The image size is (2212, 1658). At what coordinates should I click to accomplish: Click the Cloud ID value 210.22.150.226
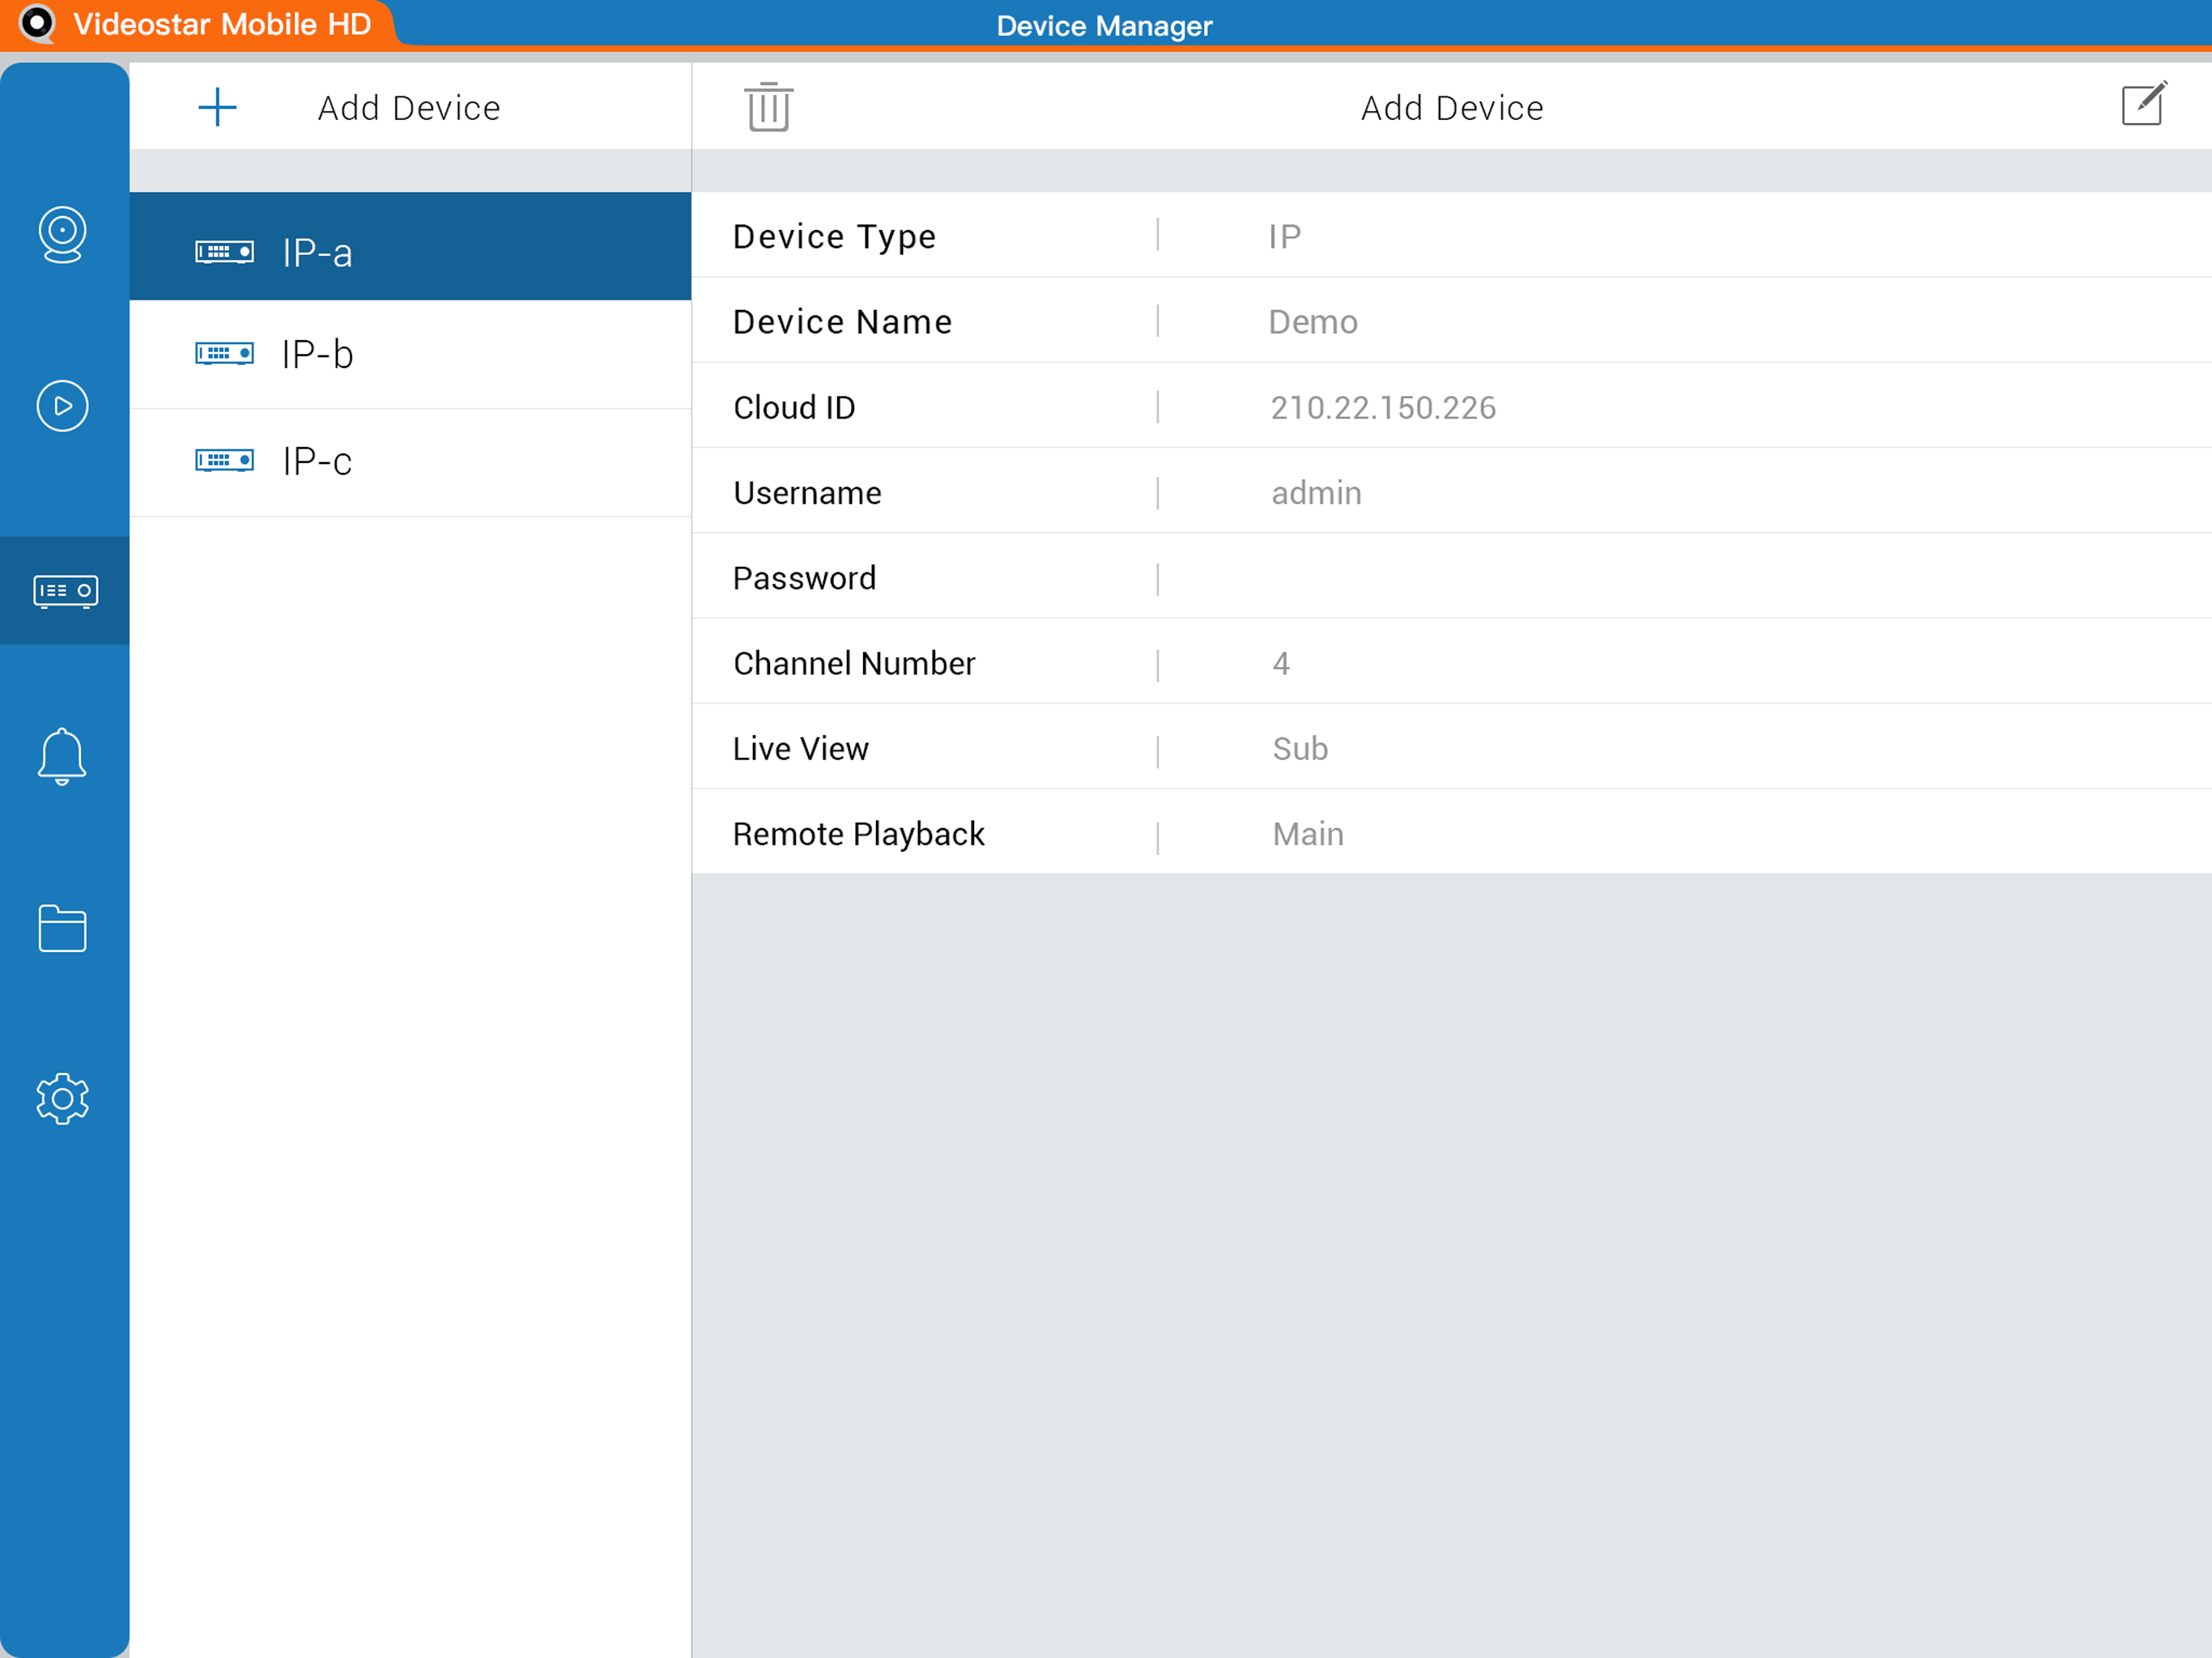coord(1382,408)
